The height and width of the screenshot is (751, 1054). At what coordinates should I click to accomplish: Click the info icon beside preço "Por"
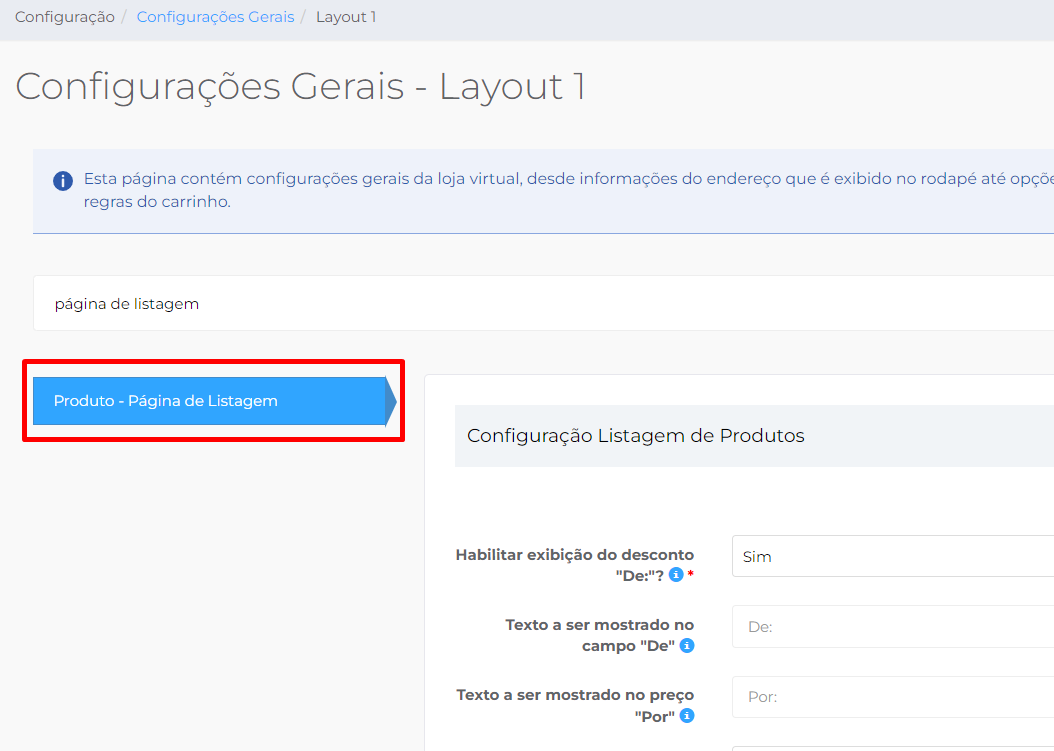[x=687, y=715]
